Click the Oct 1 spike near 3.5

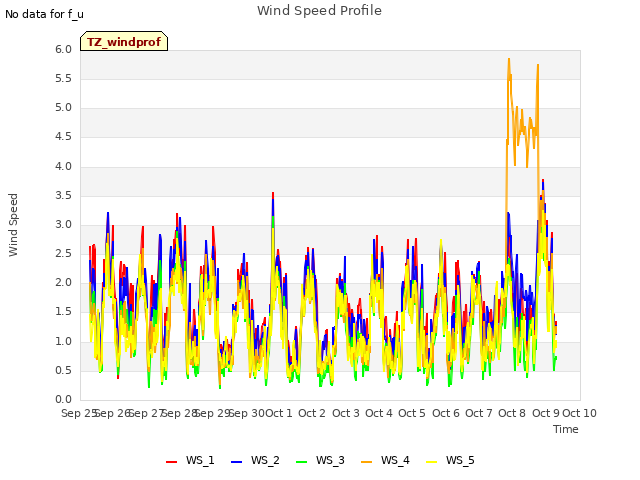pyautogui.click(x=273, y=194)
